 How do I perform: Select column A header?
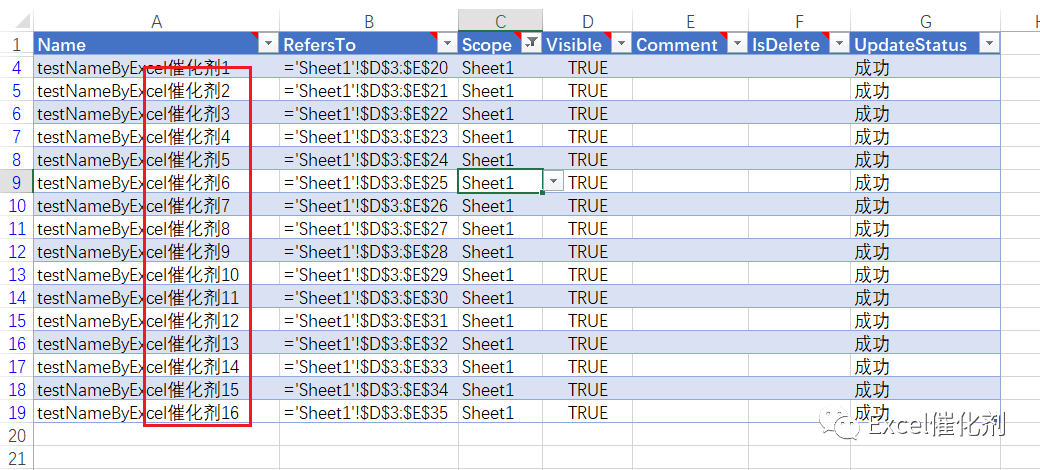click(157, 21)
